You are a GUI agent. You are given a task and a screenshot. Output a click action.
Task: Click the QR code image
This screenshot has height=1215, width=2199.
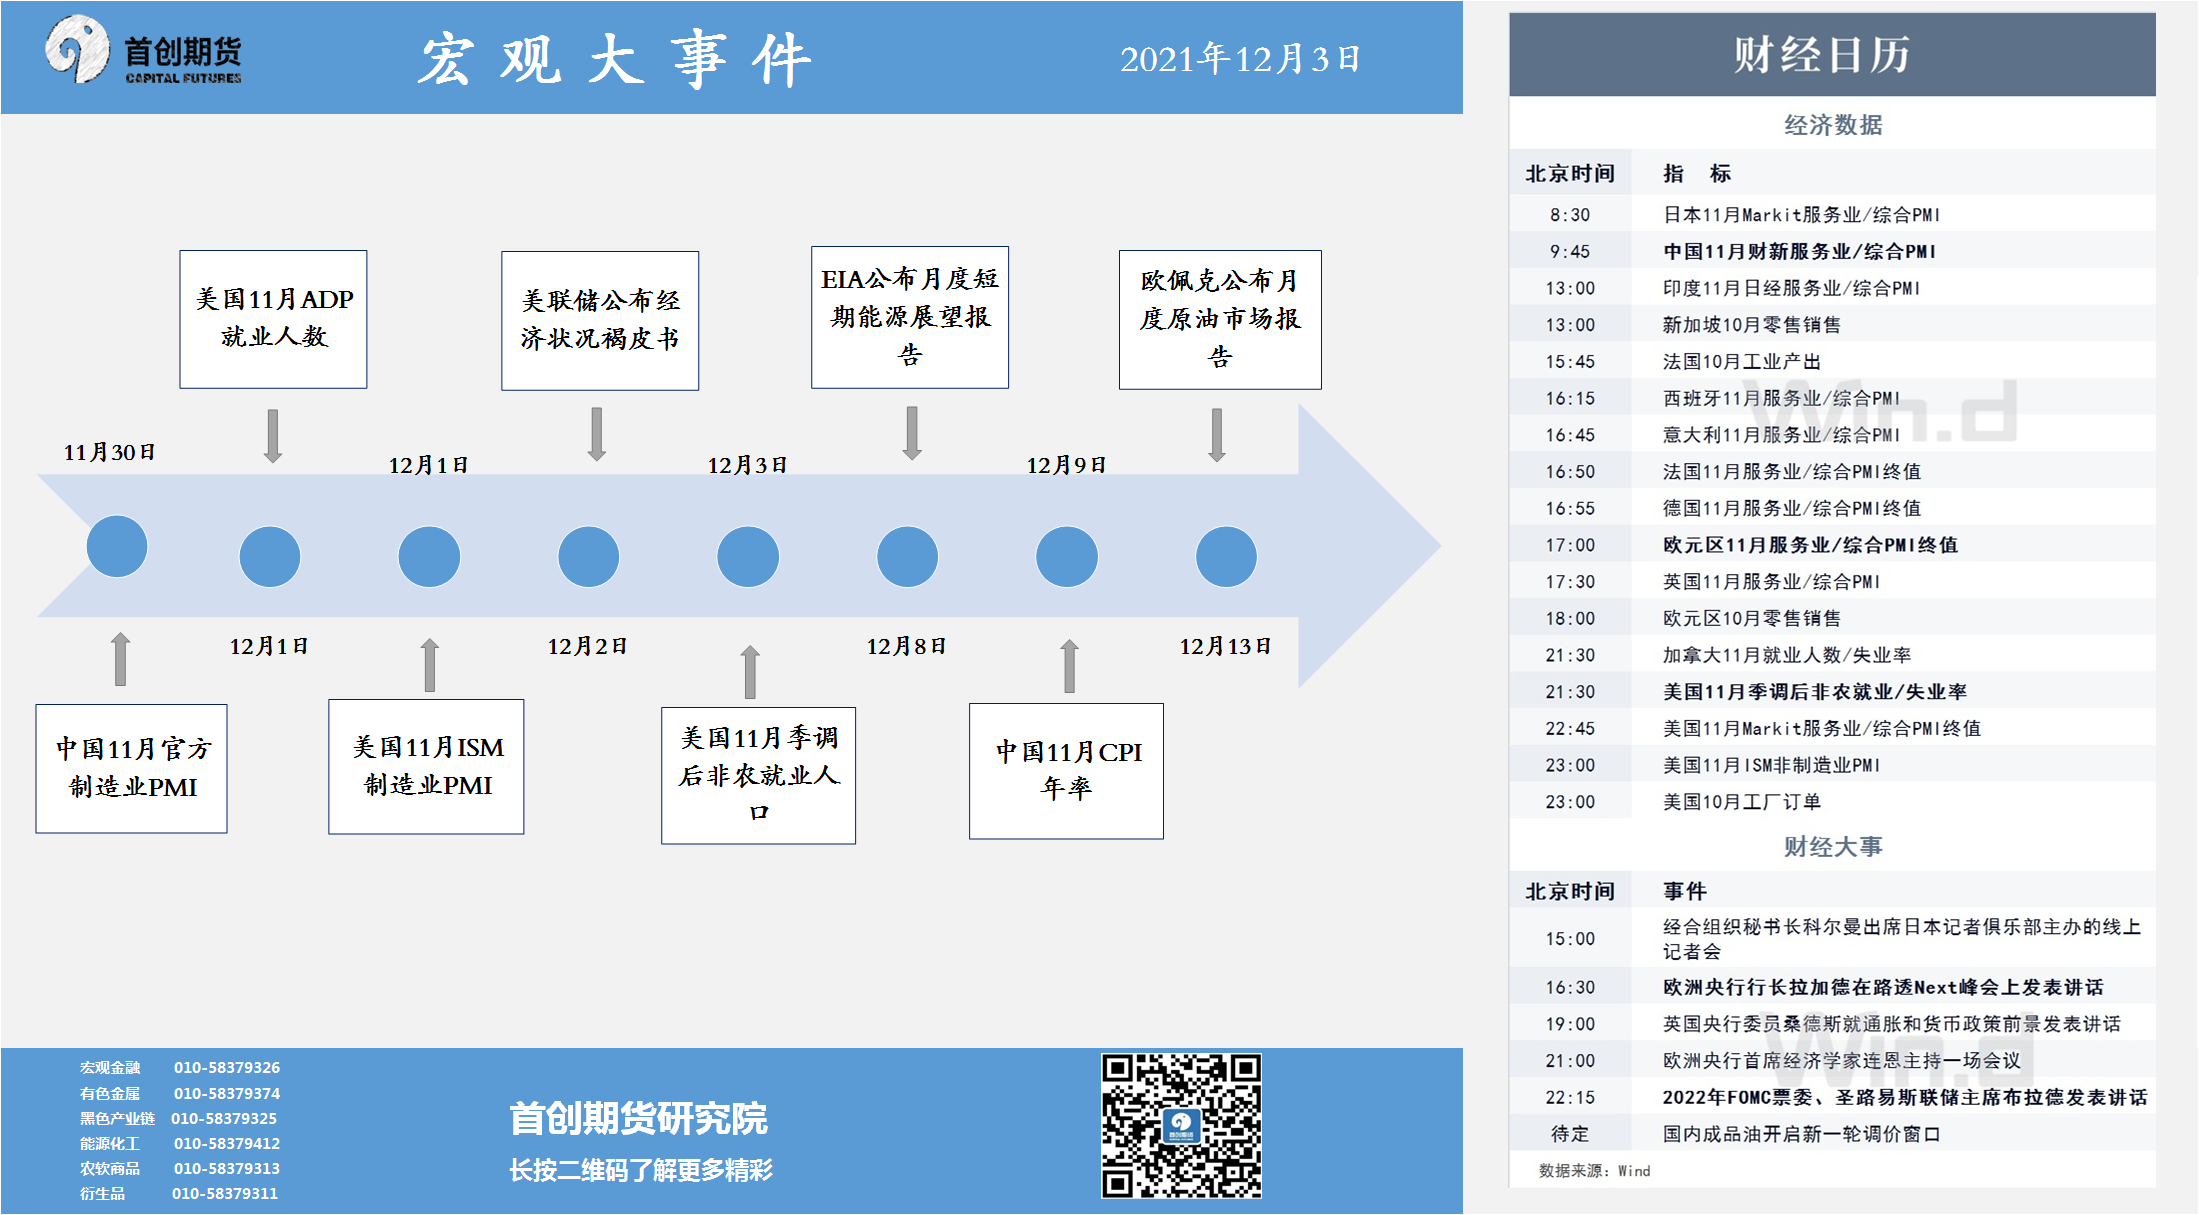[1181, 1125]
